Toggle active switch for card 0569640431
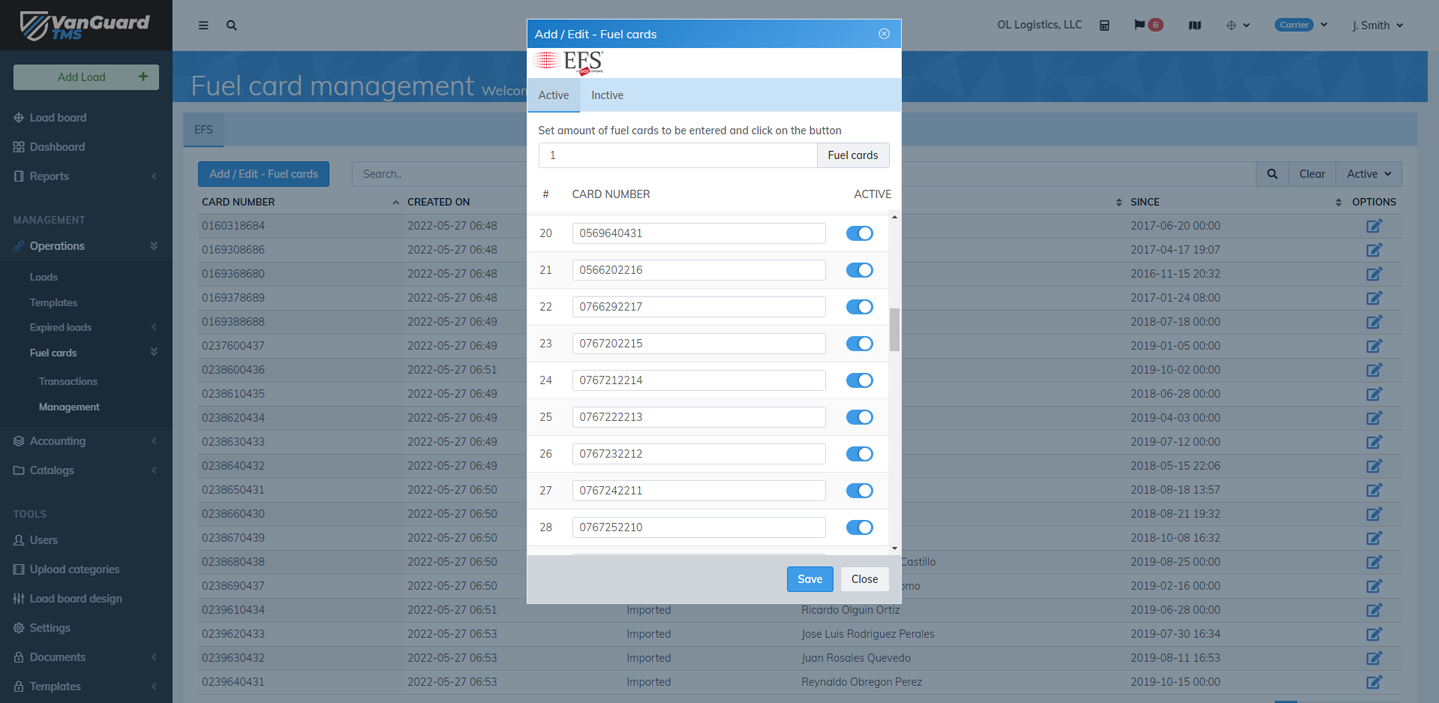The height and width of the screenshot is (703, 1439). tap(859, 233)
